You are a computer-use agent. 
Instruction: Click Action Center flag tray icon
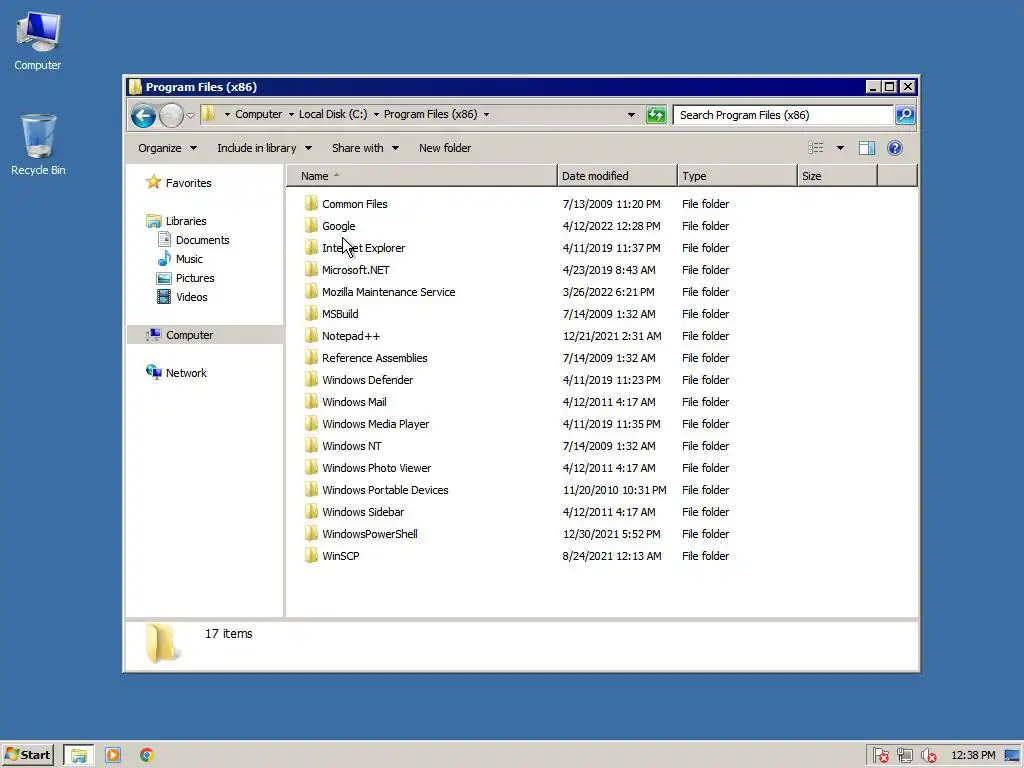pos(880,756)
